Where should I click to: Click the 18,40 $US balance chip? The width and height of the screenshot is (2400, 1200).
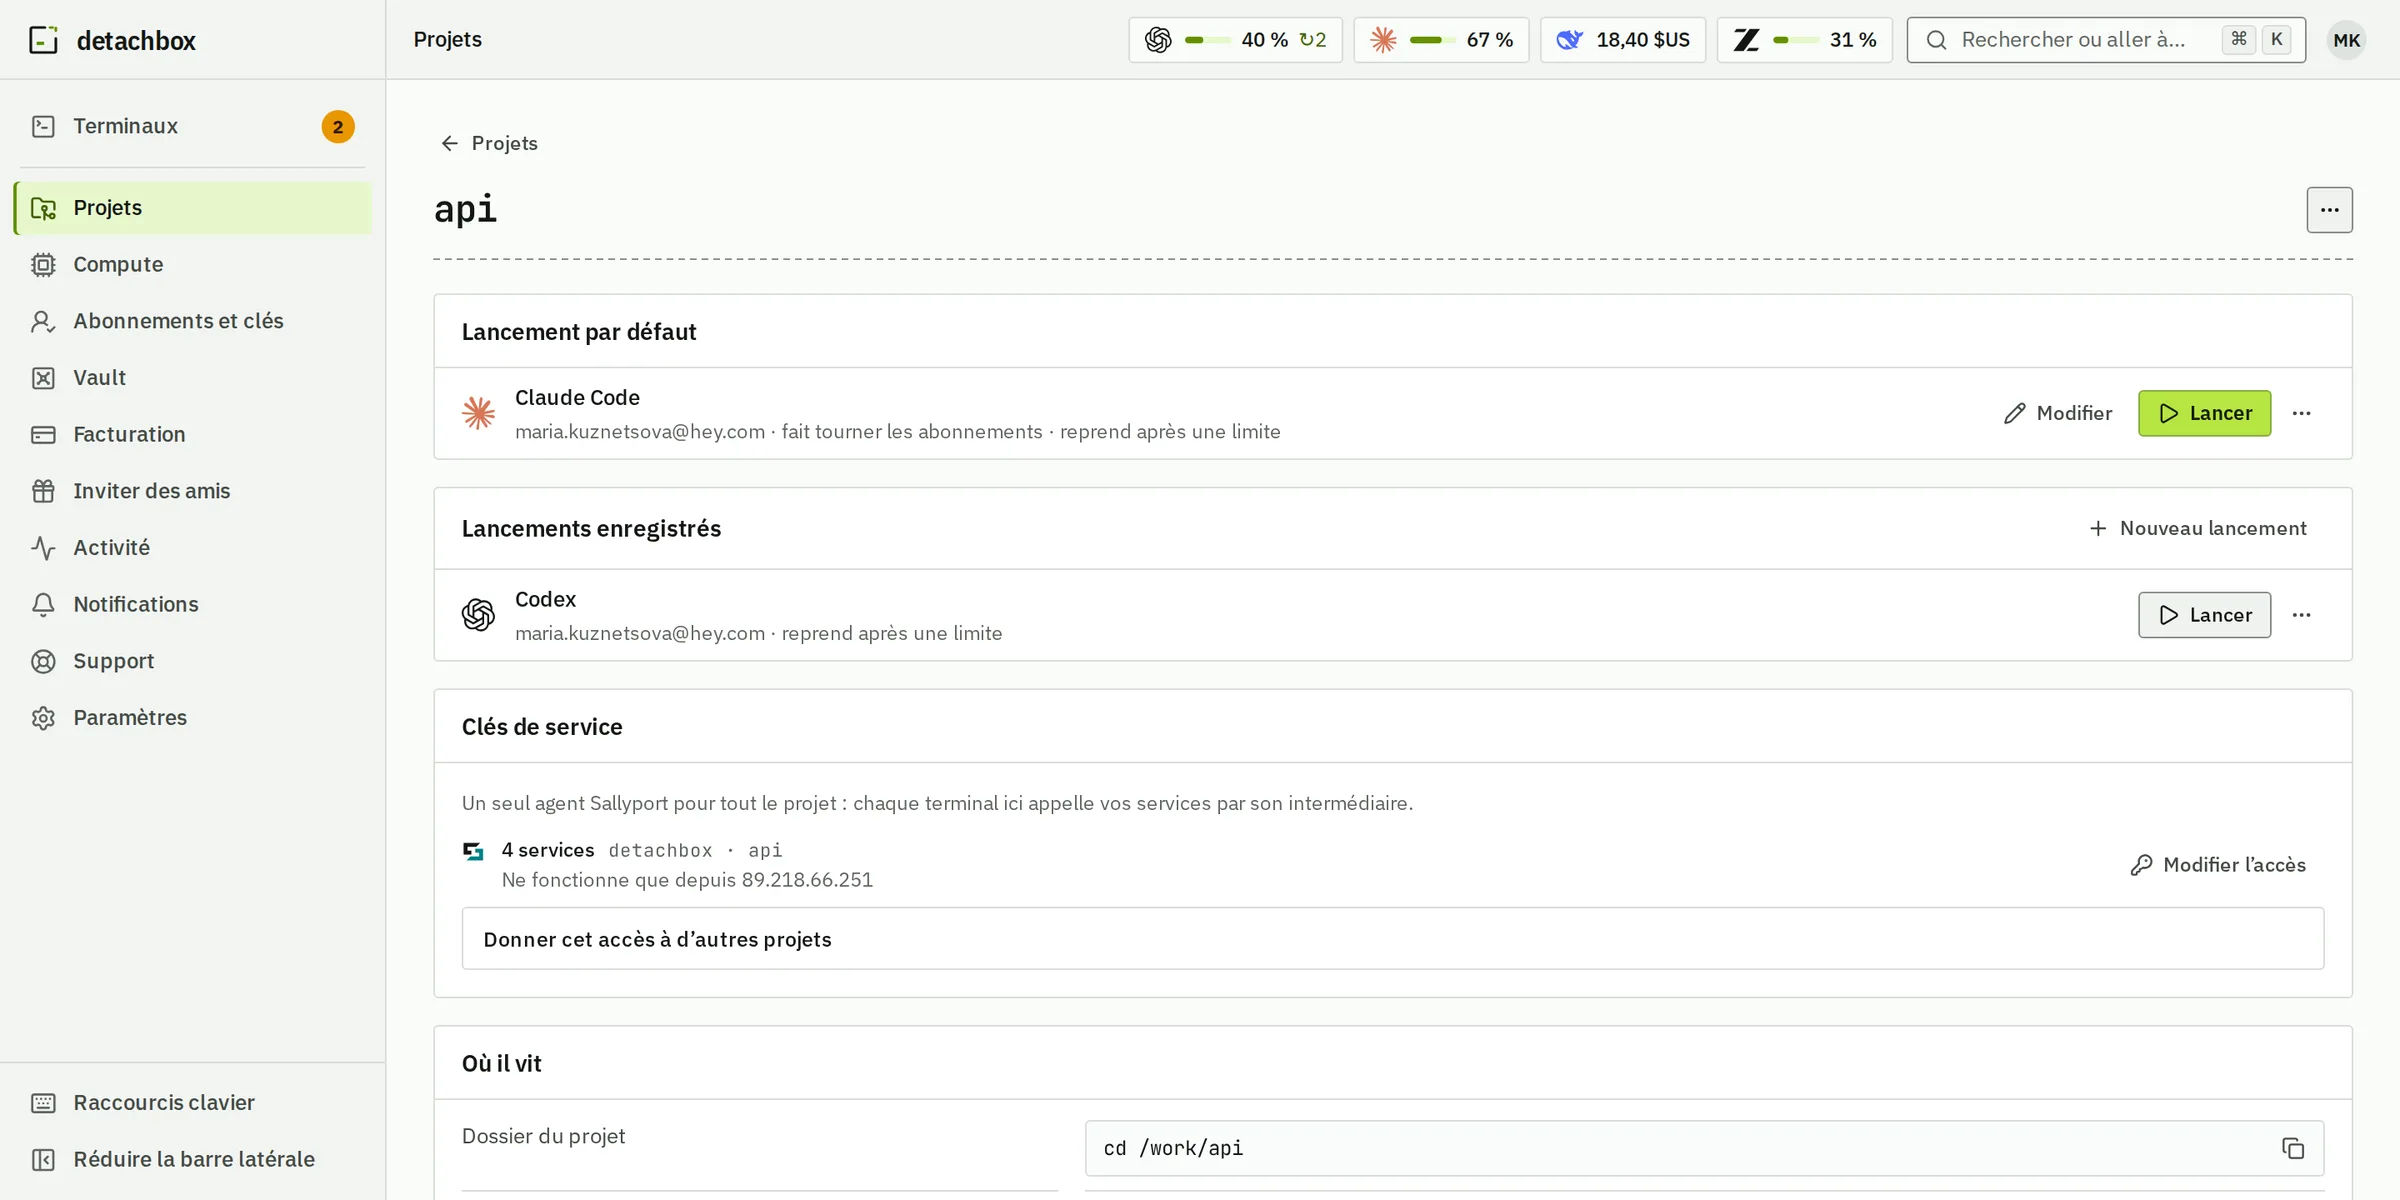[1623, 40]
